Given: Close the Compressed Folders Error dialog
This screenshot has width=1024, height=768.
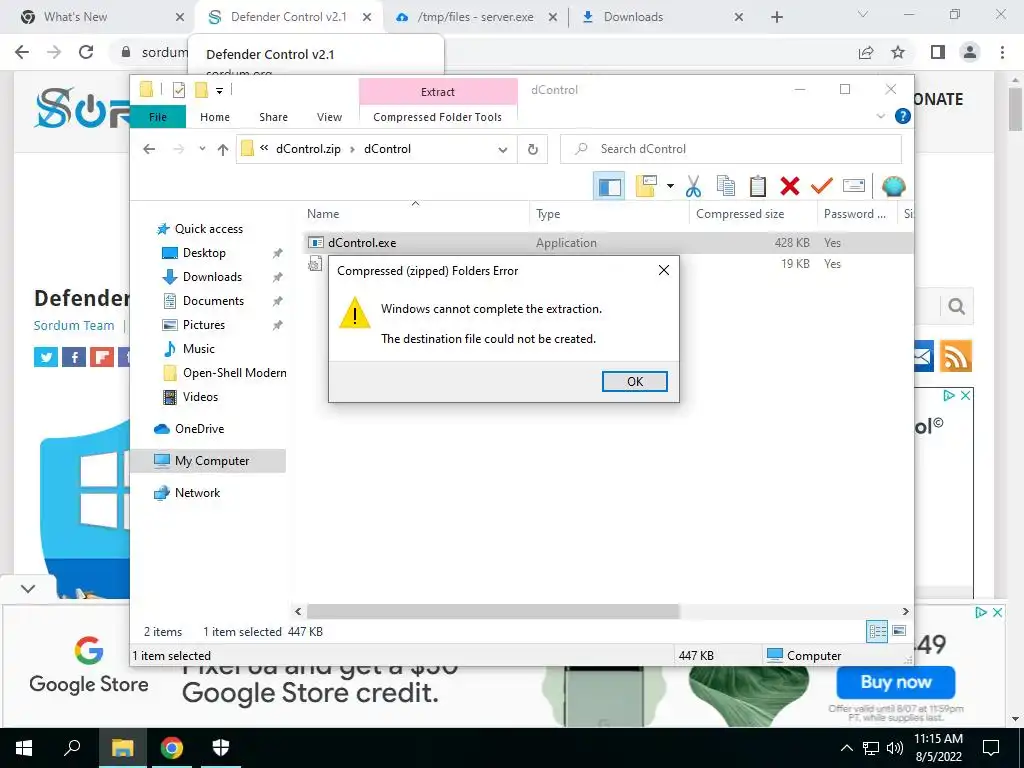Looking at the screenshot, I should 664,270.
